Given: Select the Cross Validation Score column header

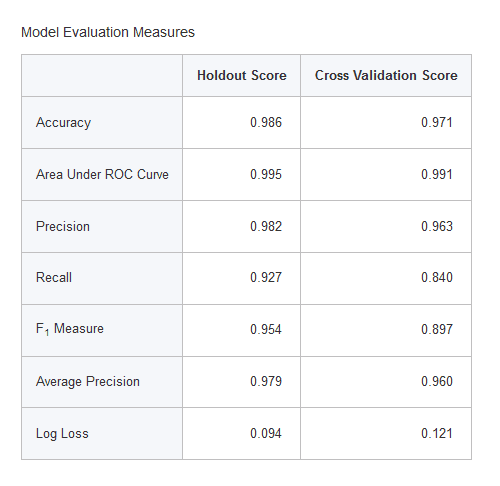Looking at the screenshot, I should (386, 75).
